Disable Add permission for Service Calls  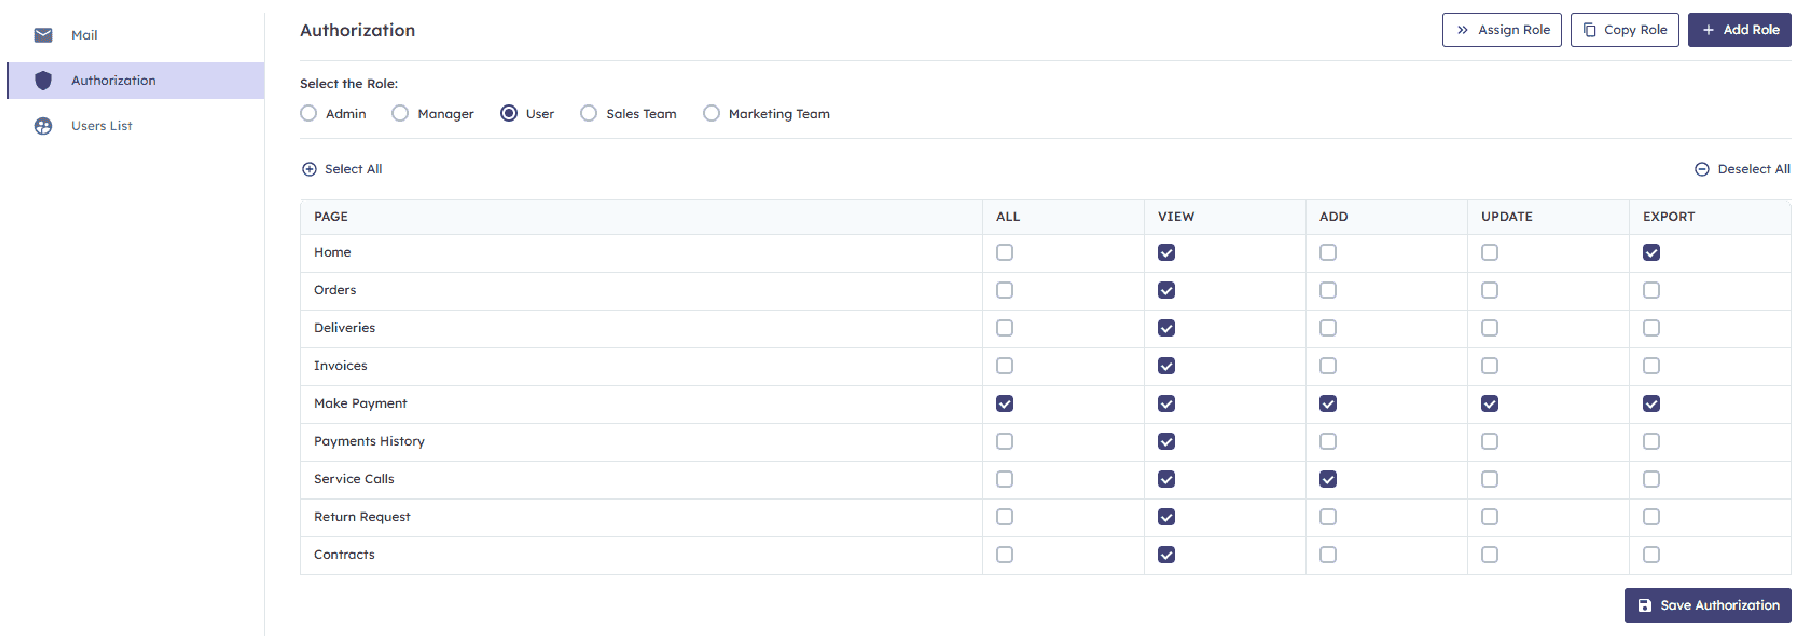1328,479
